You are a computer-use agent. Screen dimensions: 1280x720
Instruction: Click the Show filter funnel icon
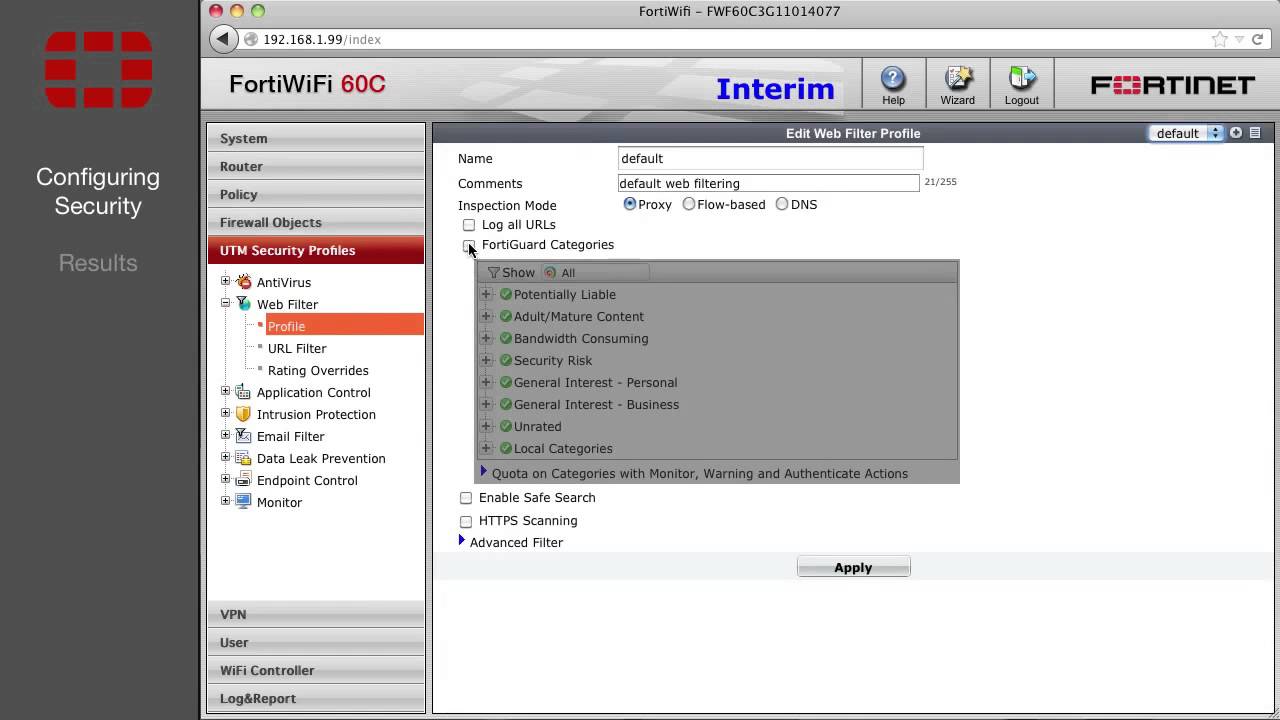click(493, 272)
